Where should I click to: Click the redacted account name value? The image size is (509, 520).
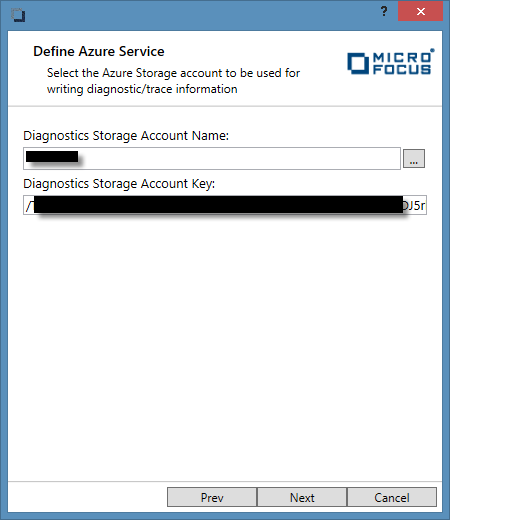(52, 157)
